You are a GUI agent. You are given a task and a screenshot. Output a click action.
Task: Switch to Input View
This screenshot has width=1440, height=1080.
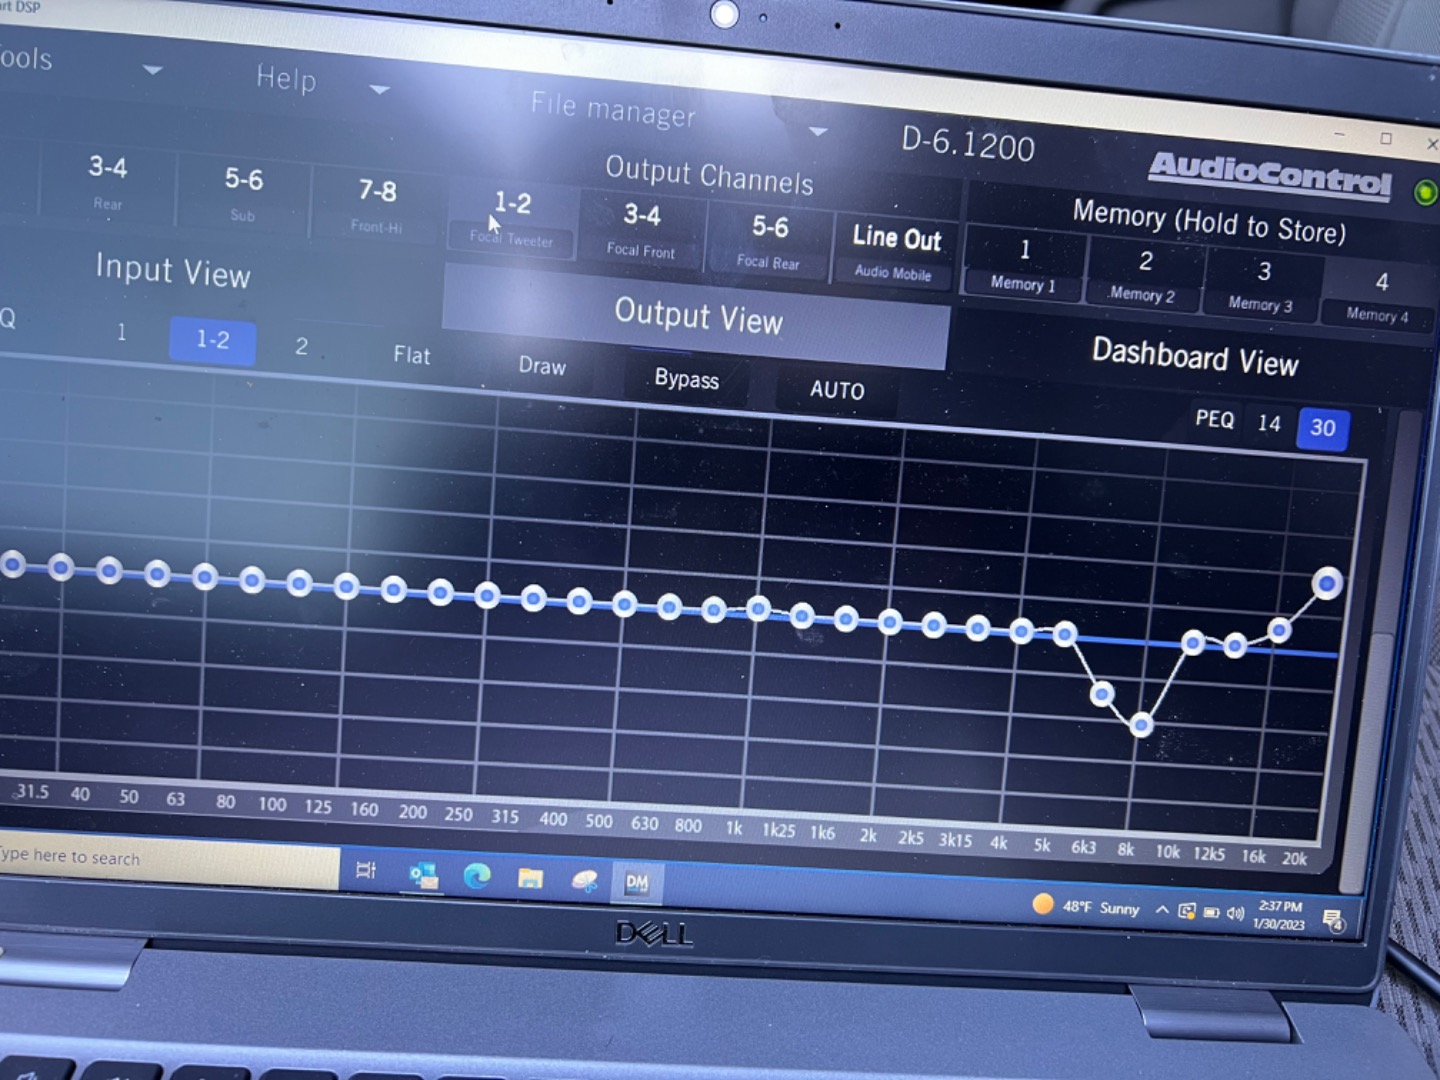click(x=173, y=271)
